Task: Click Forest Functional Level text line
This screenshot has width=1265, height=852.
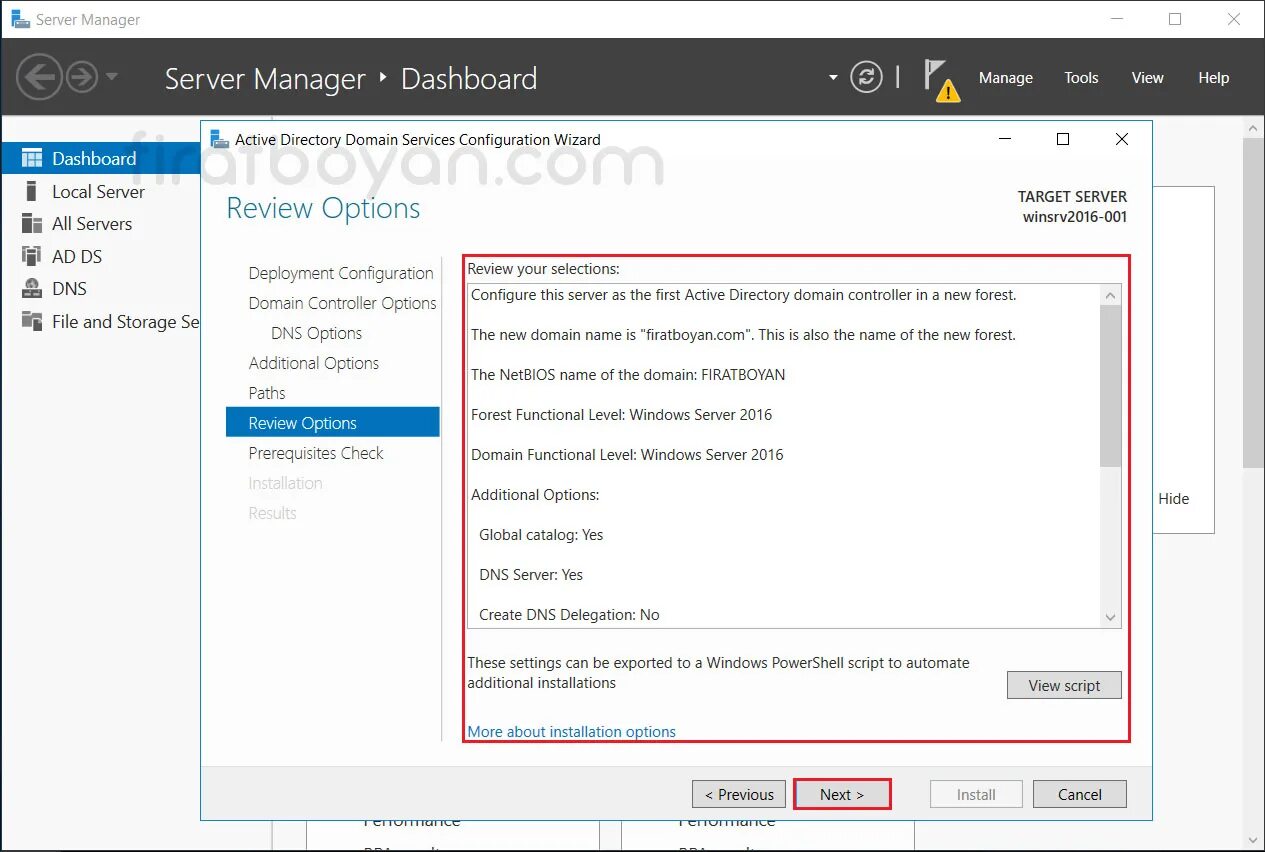Action: 622,415
